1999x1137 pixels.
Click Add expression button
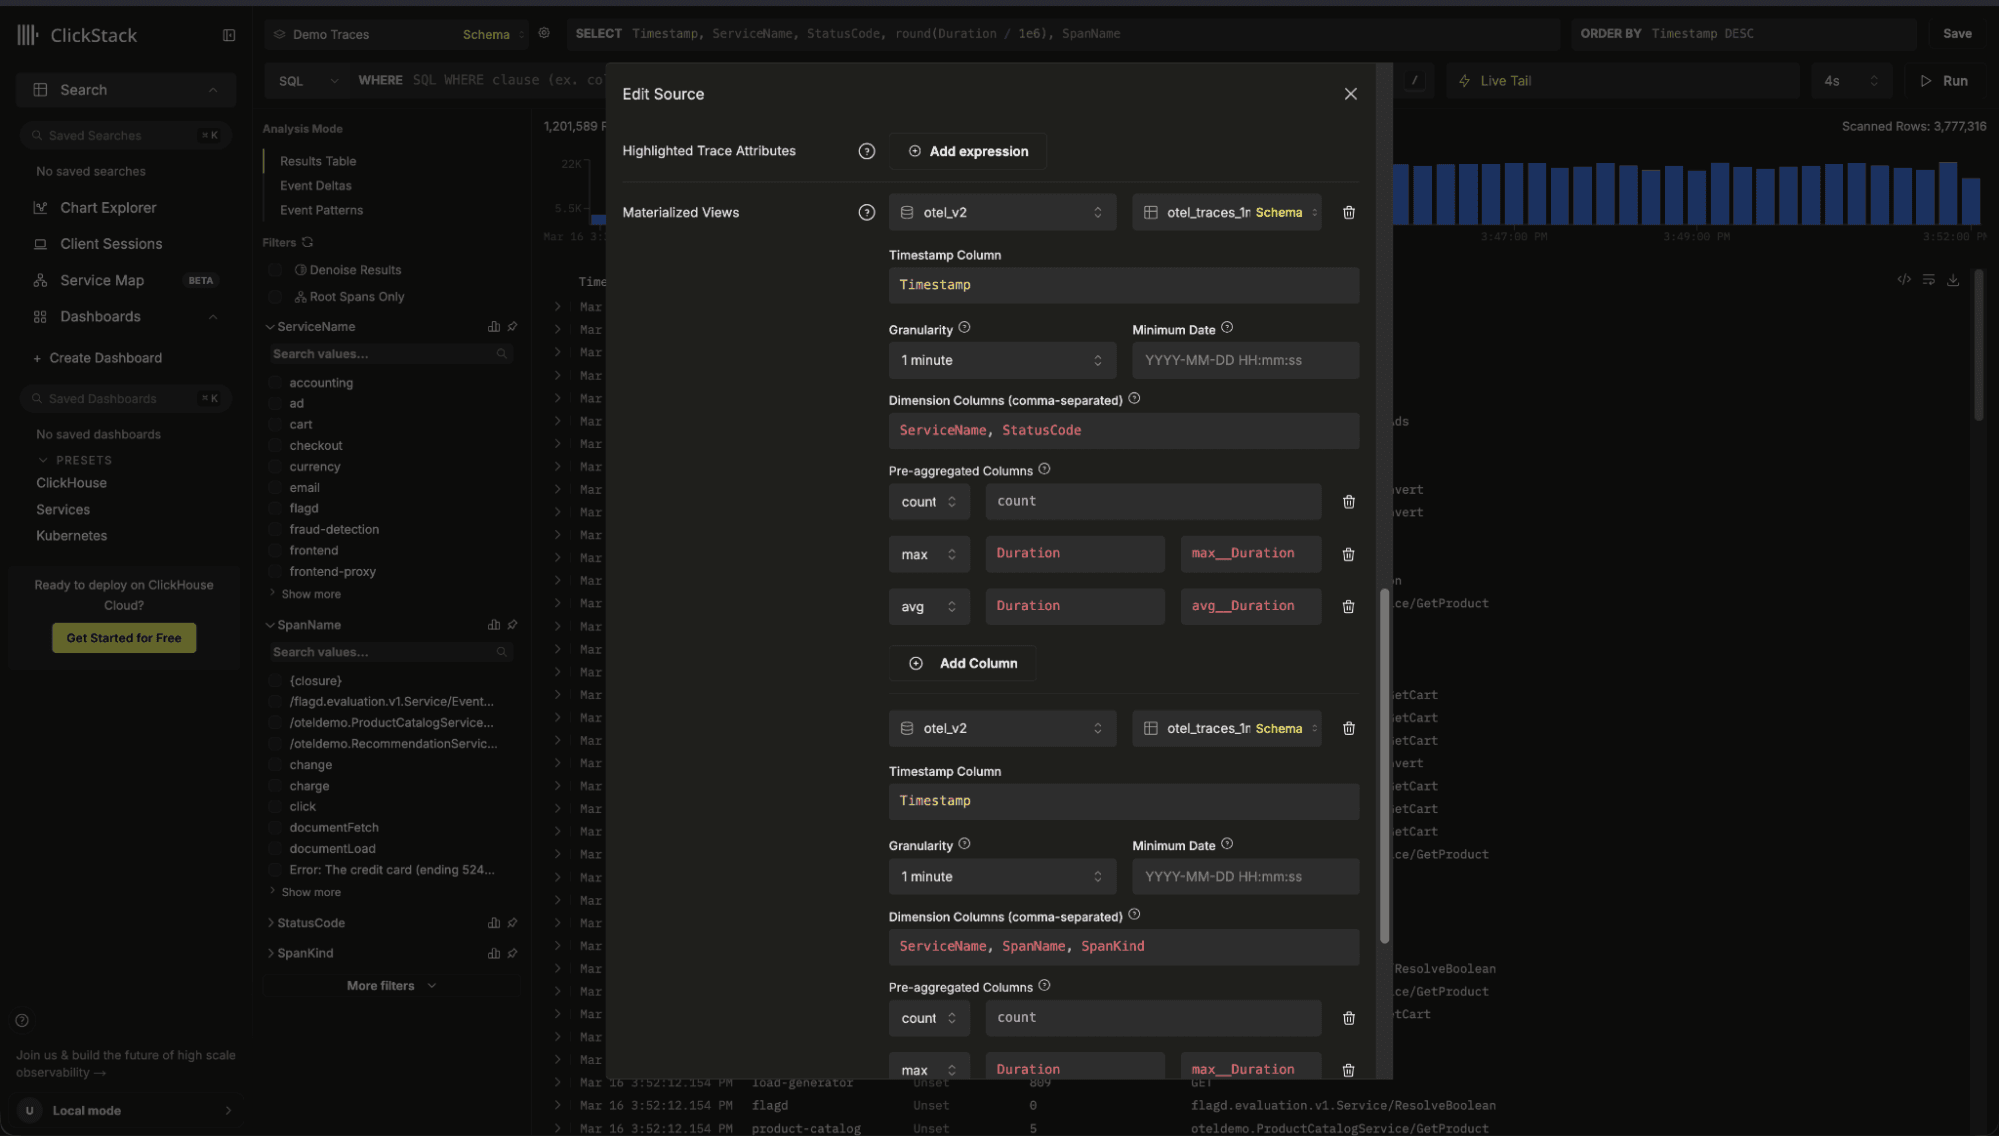[967, 152]
